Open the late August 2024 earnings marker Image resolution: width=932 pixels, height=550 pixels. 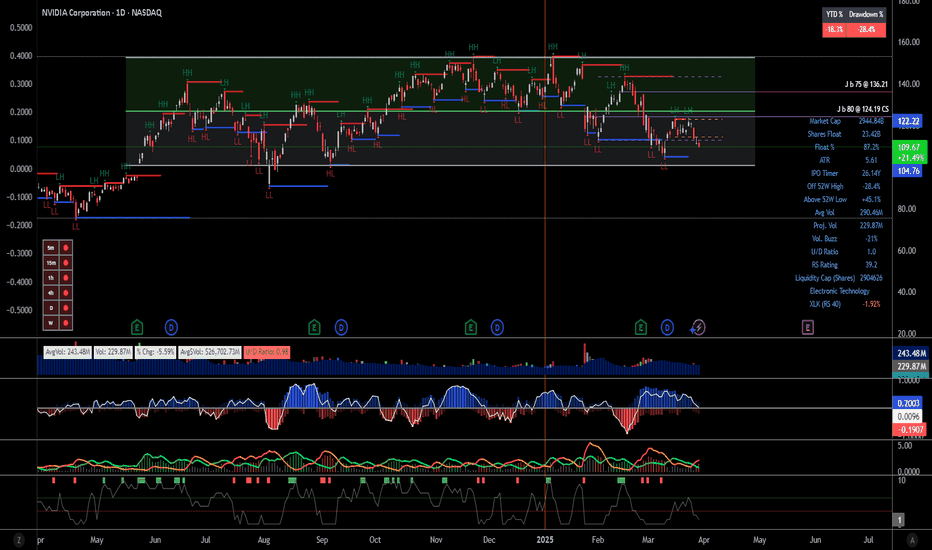pos(314,327)
